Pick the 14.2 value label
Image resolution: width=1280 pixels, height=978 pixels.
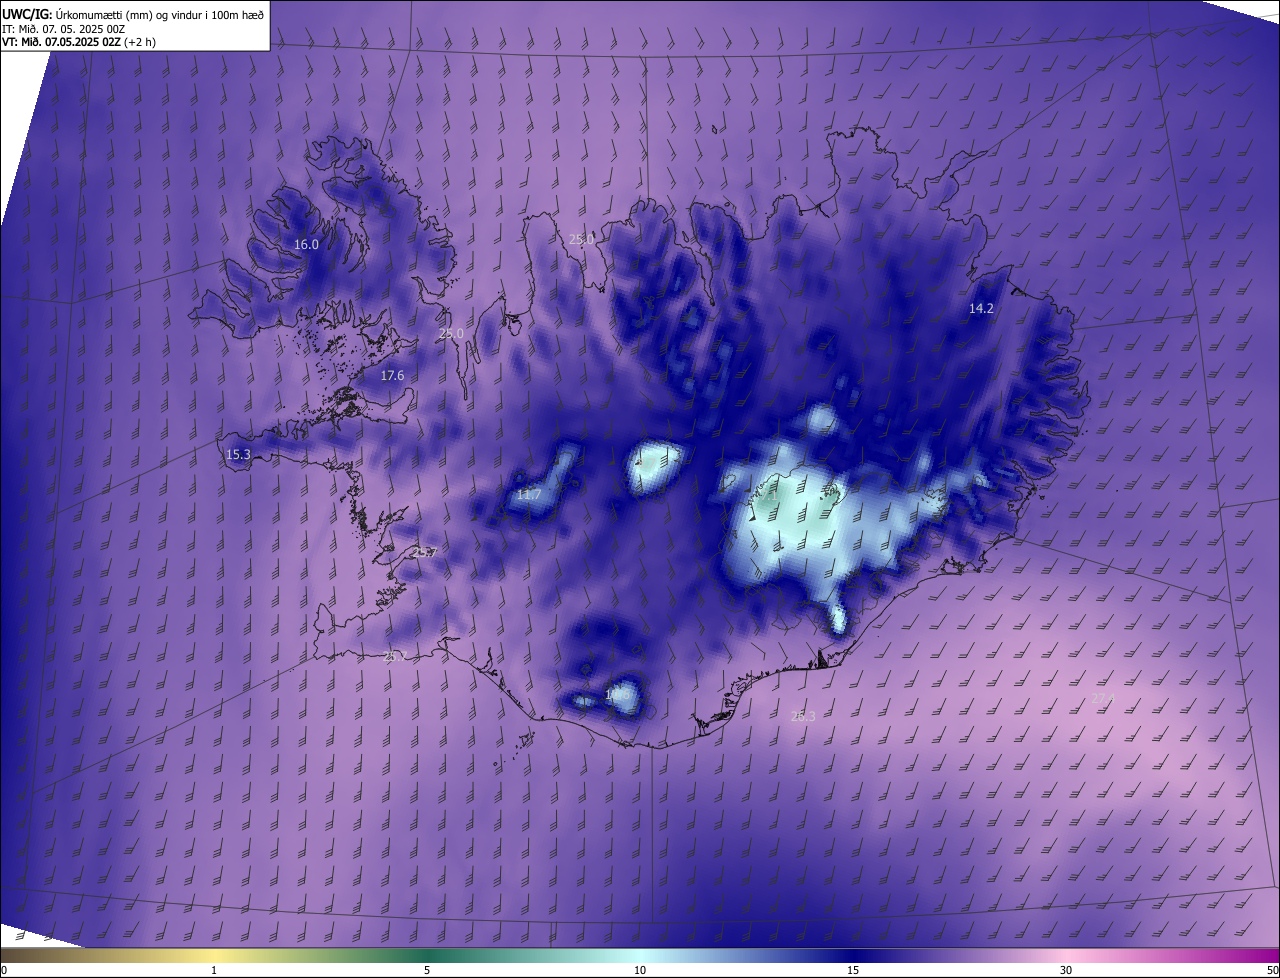point(981,309)
